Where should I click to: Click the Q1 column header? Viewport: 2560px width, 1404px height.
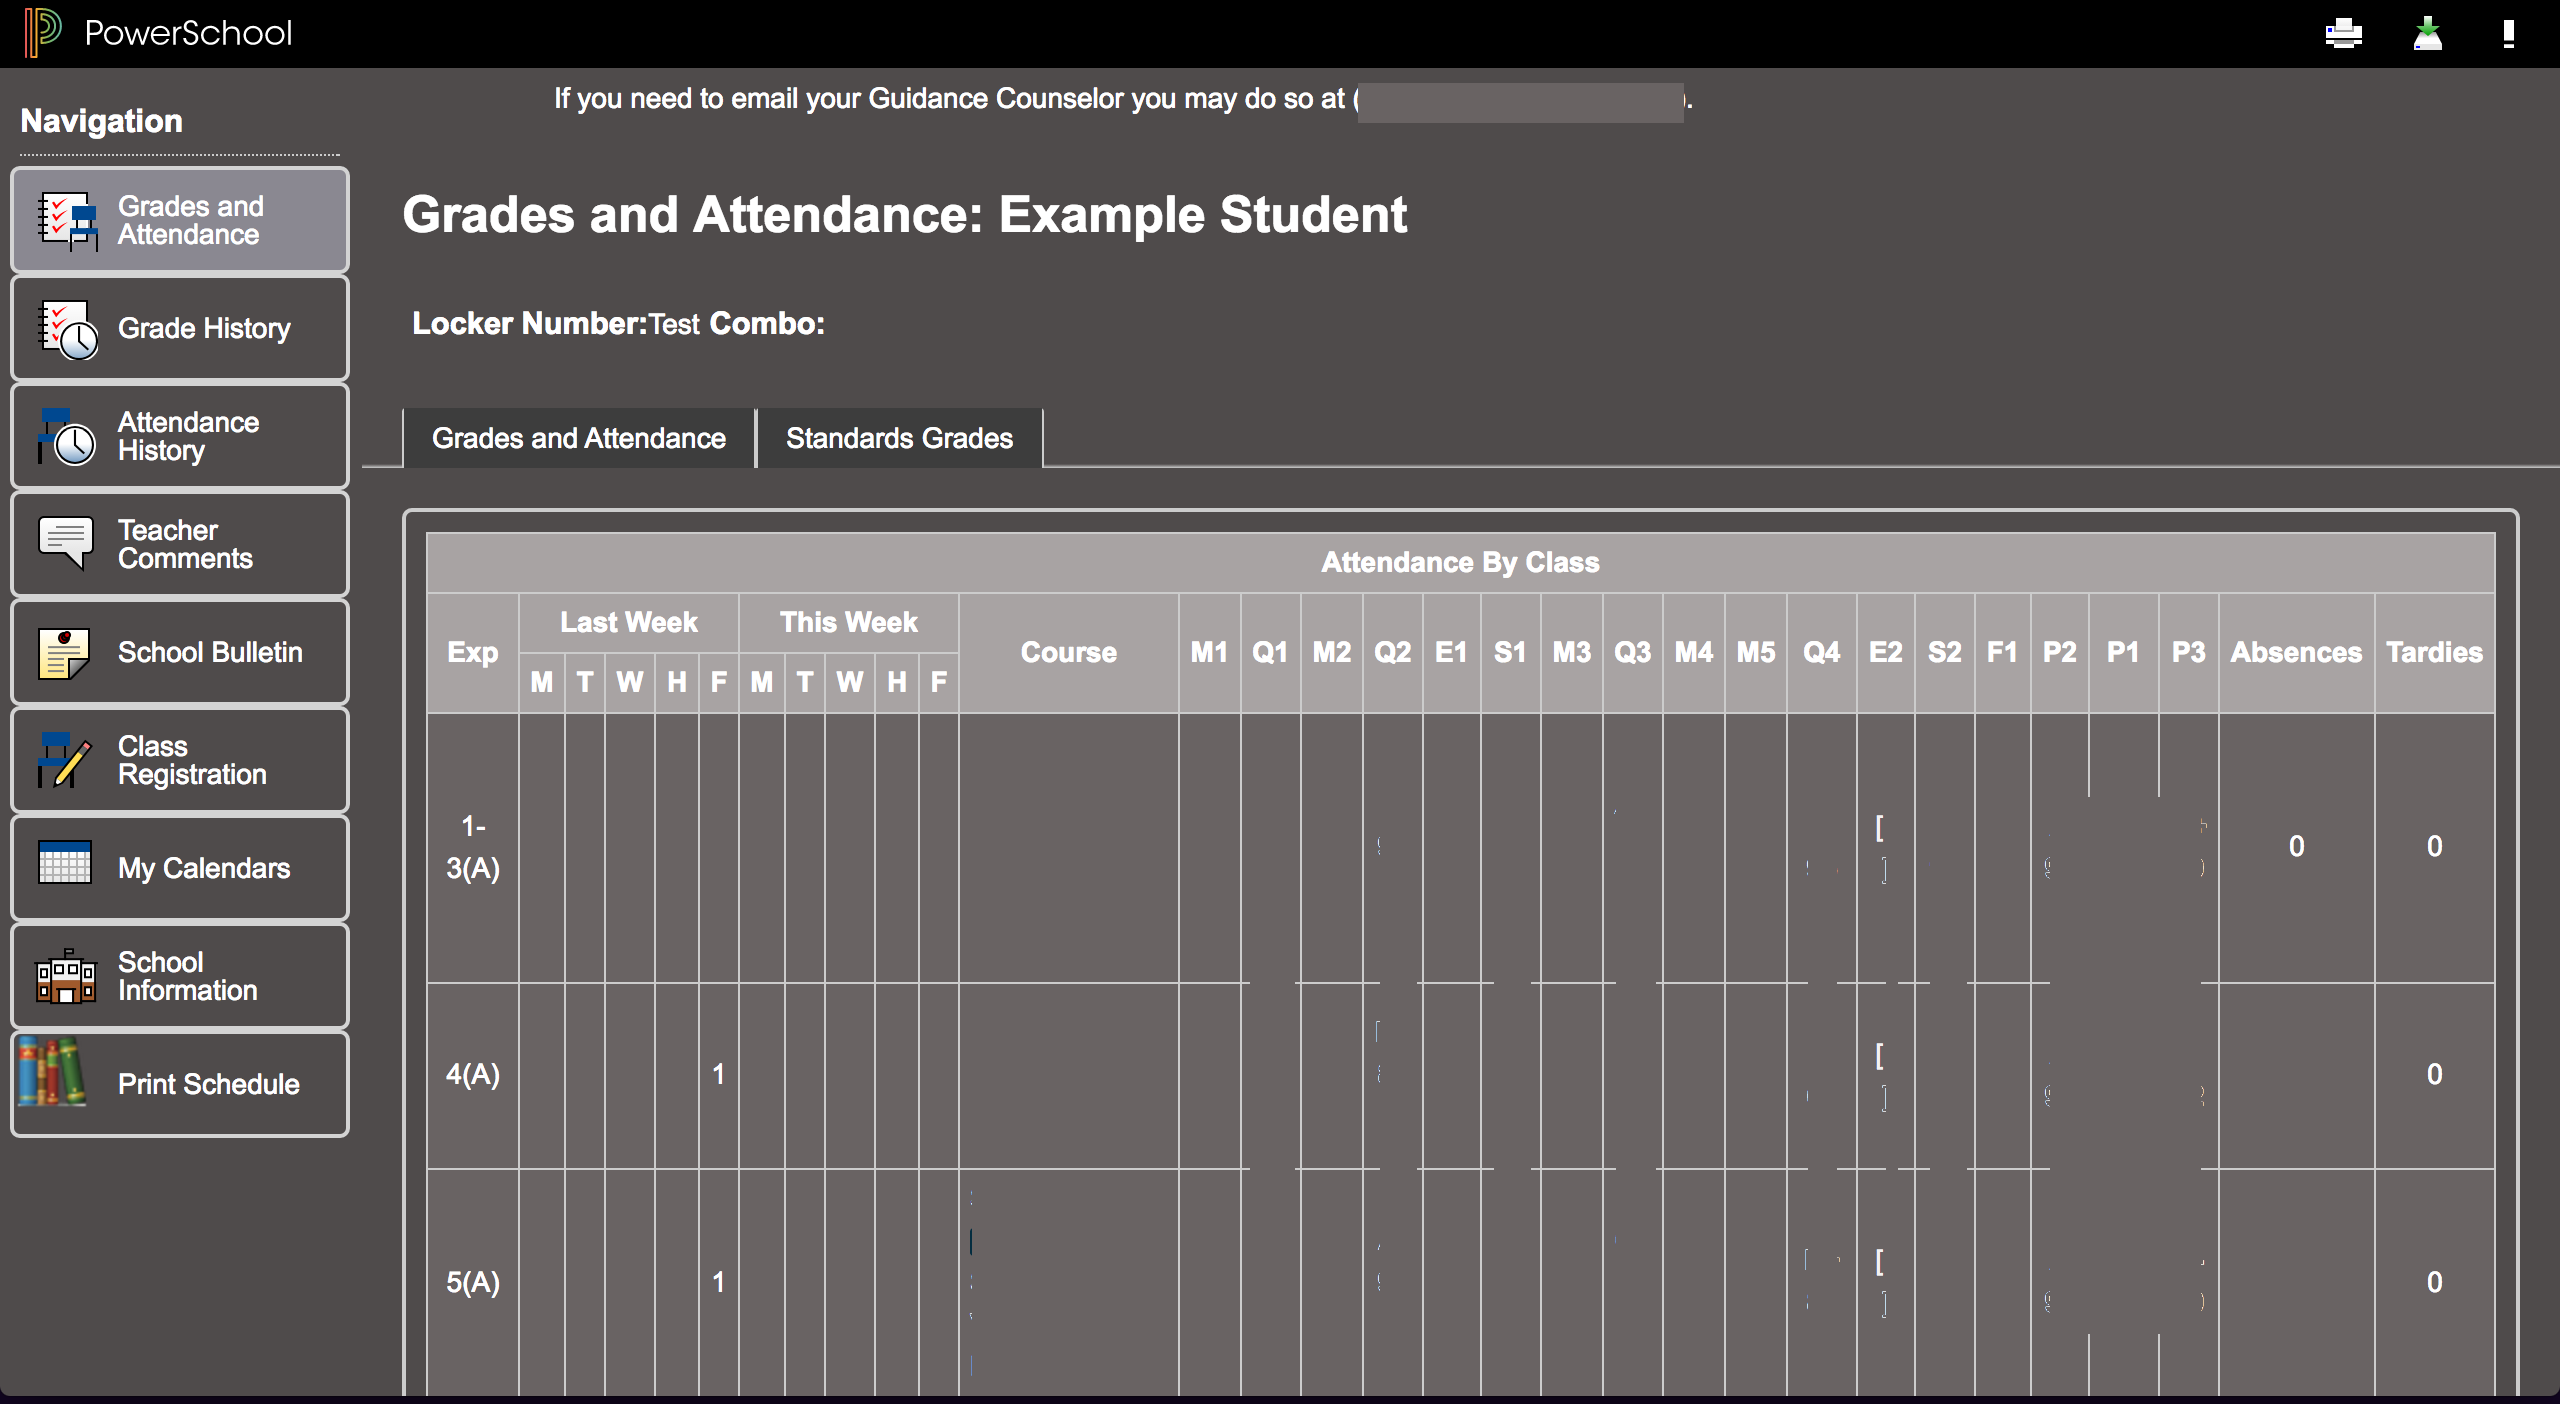pos(1270,652)
